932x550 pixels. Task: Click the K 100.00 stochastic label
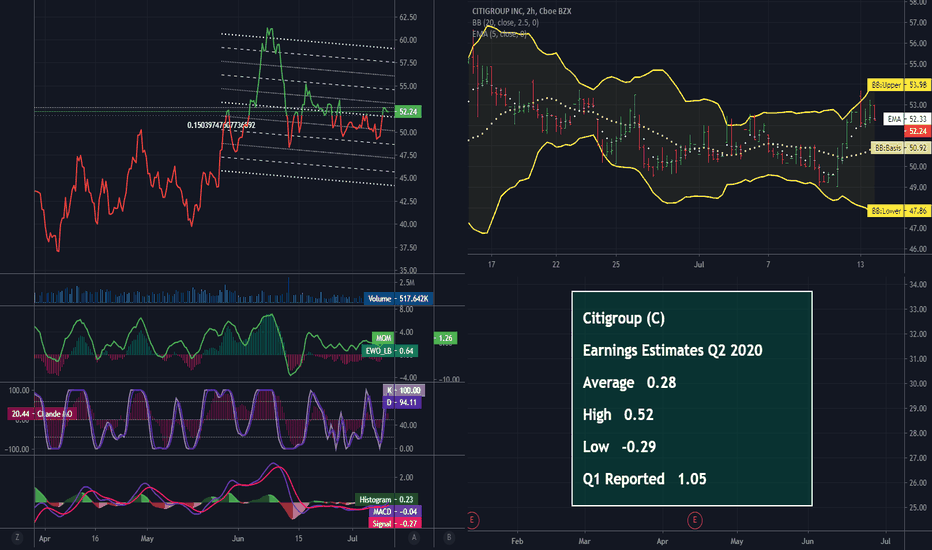point(404,391)
